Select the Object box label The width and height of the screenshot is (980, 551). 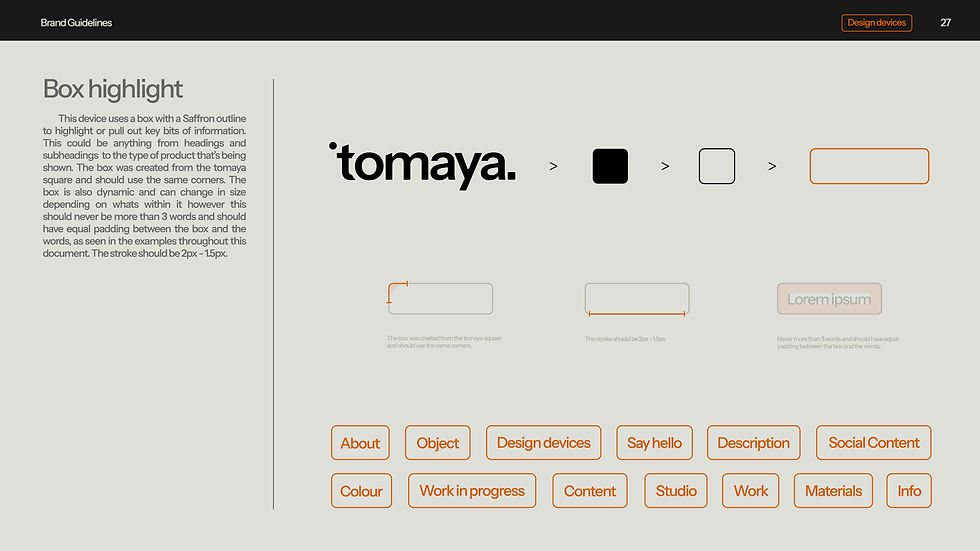438,443
